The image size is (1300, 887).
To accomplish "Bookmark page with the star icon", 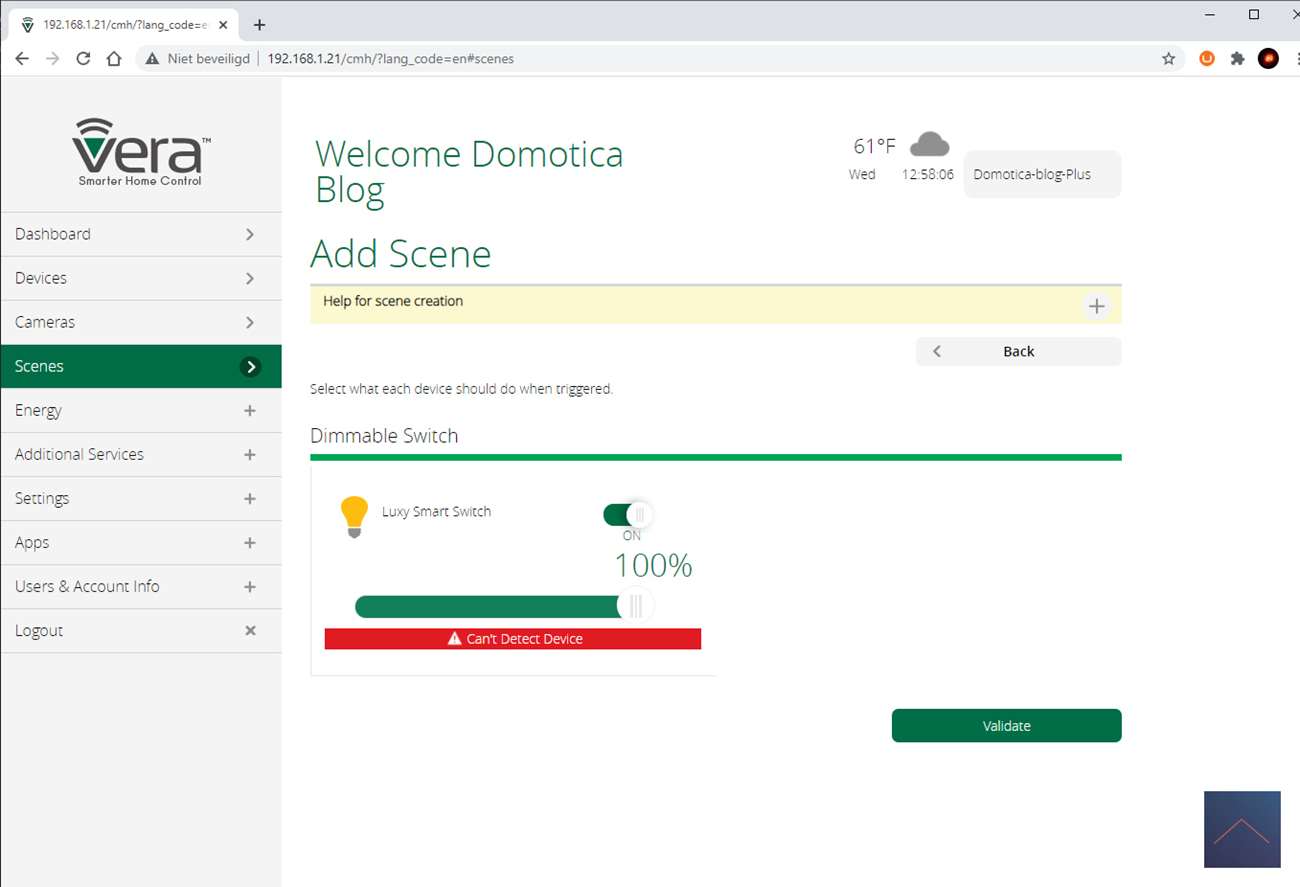I will (x=1168, y=59).
